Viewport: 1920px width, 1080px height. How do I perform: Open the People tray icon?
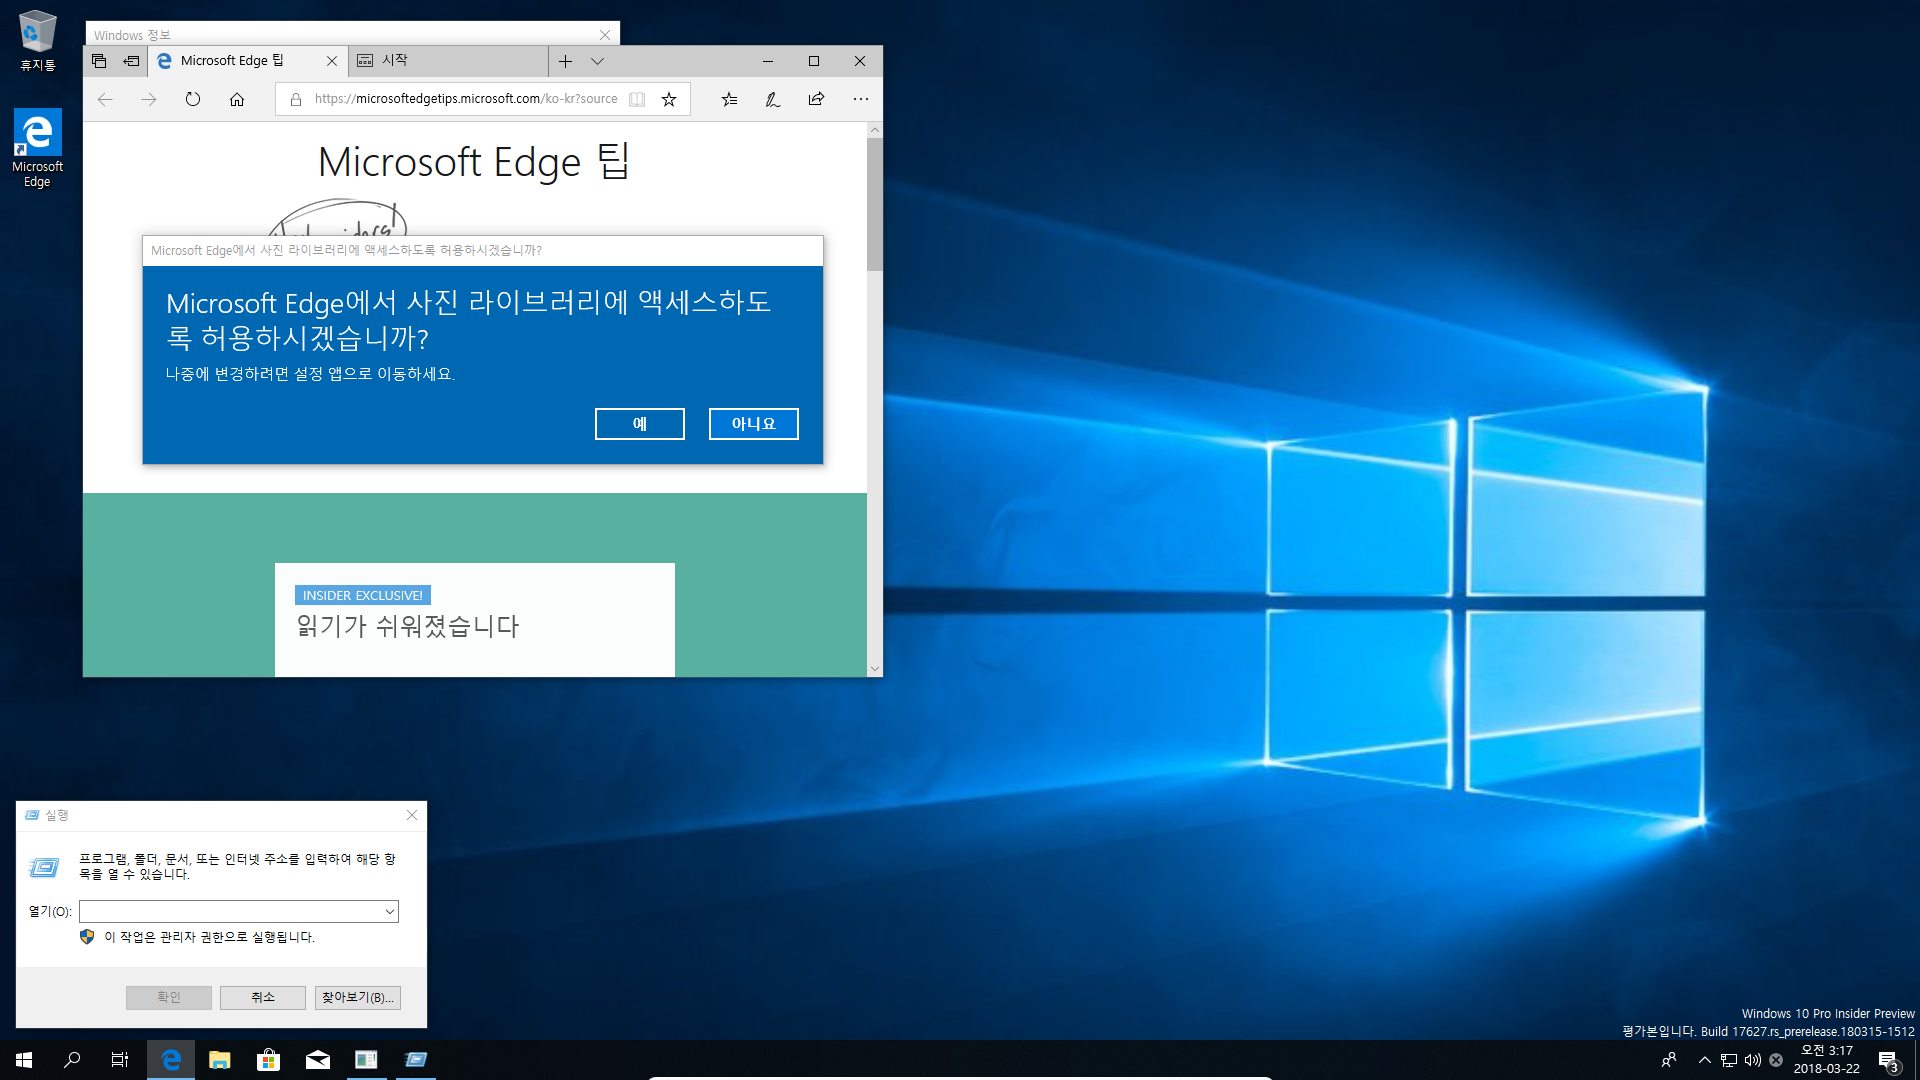pyautogui.click(x=1668, y=1060)
